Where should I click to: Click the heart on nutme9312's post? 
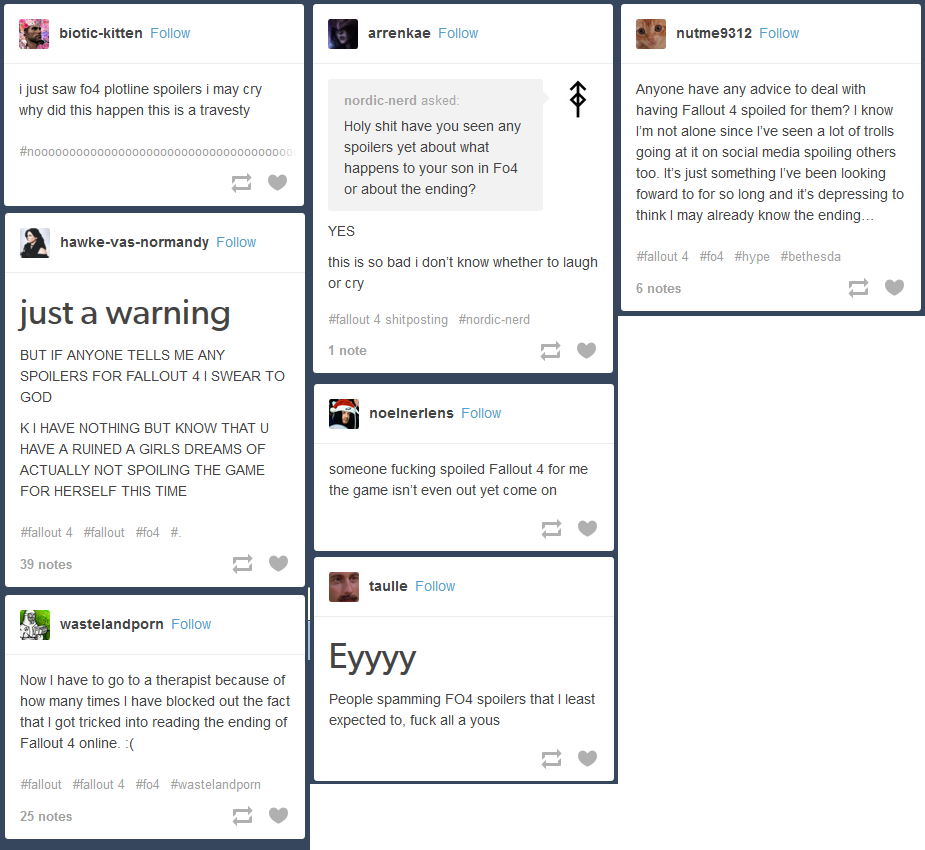pos(894,288)
